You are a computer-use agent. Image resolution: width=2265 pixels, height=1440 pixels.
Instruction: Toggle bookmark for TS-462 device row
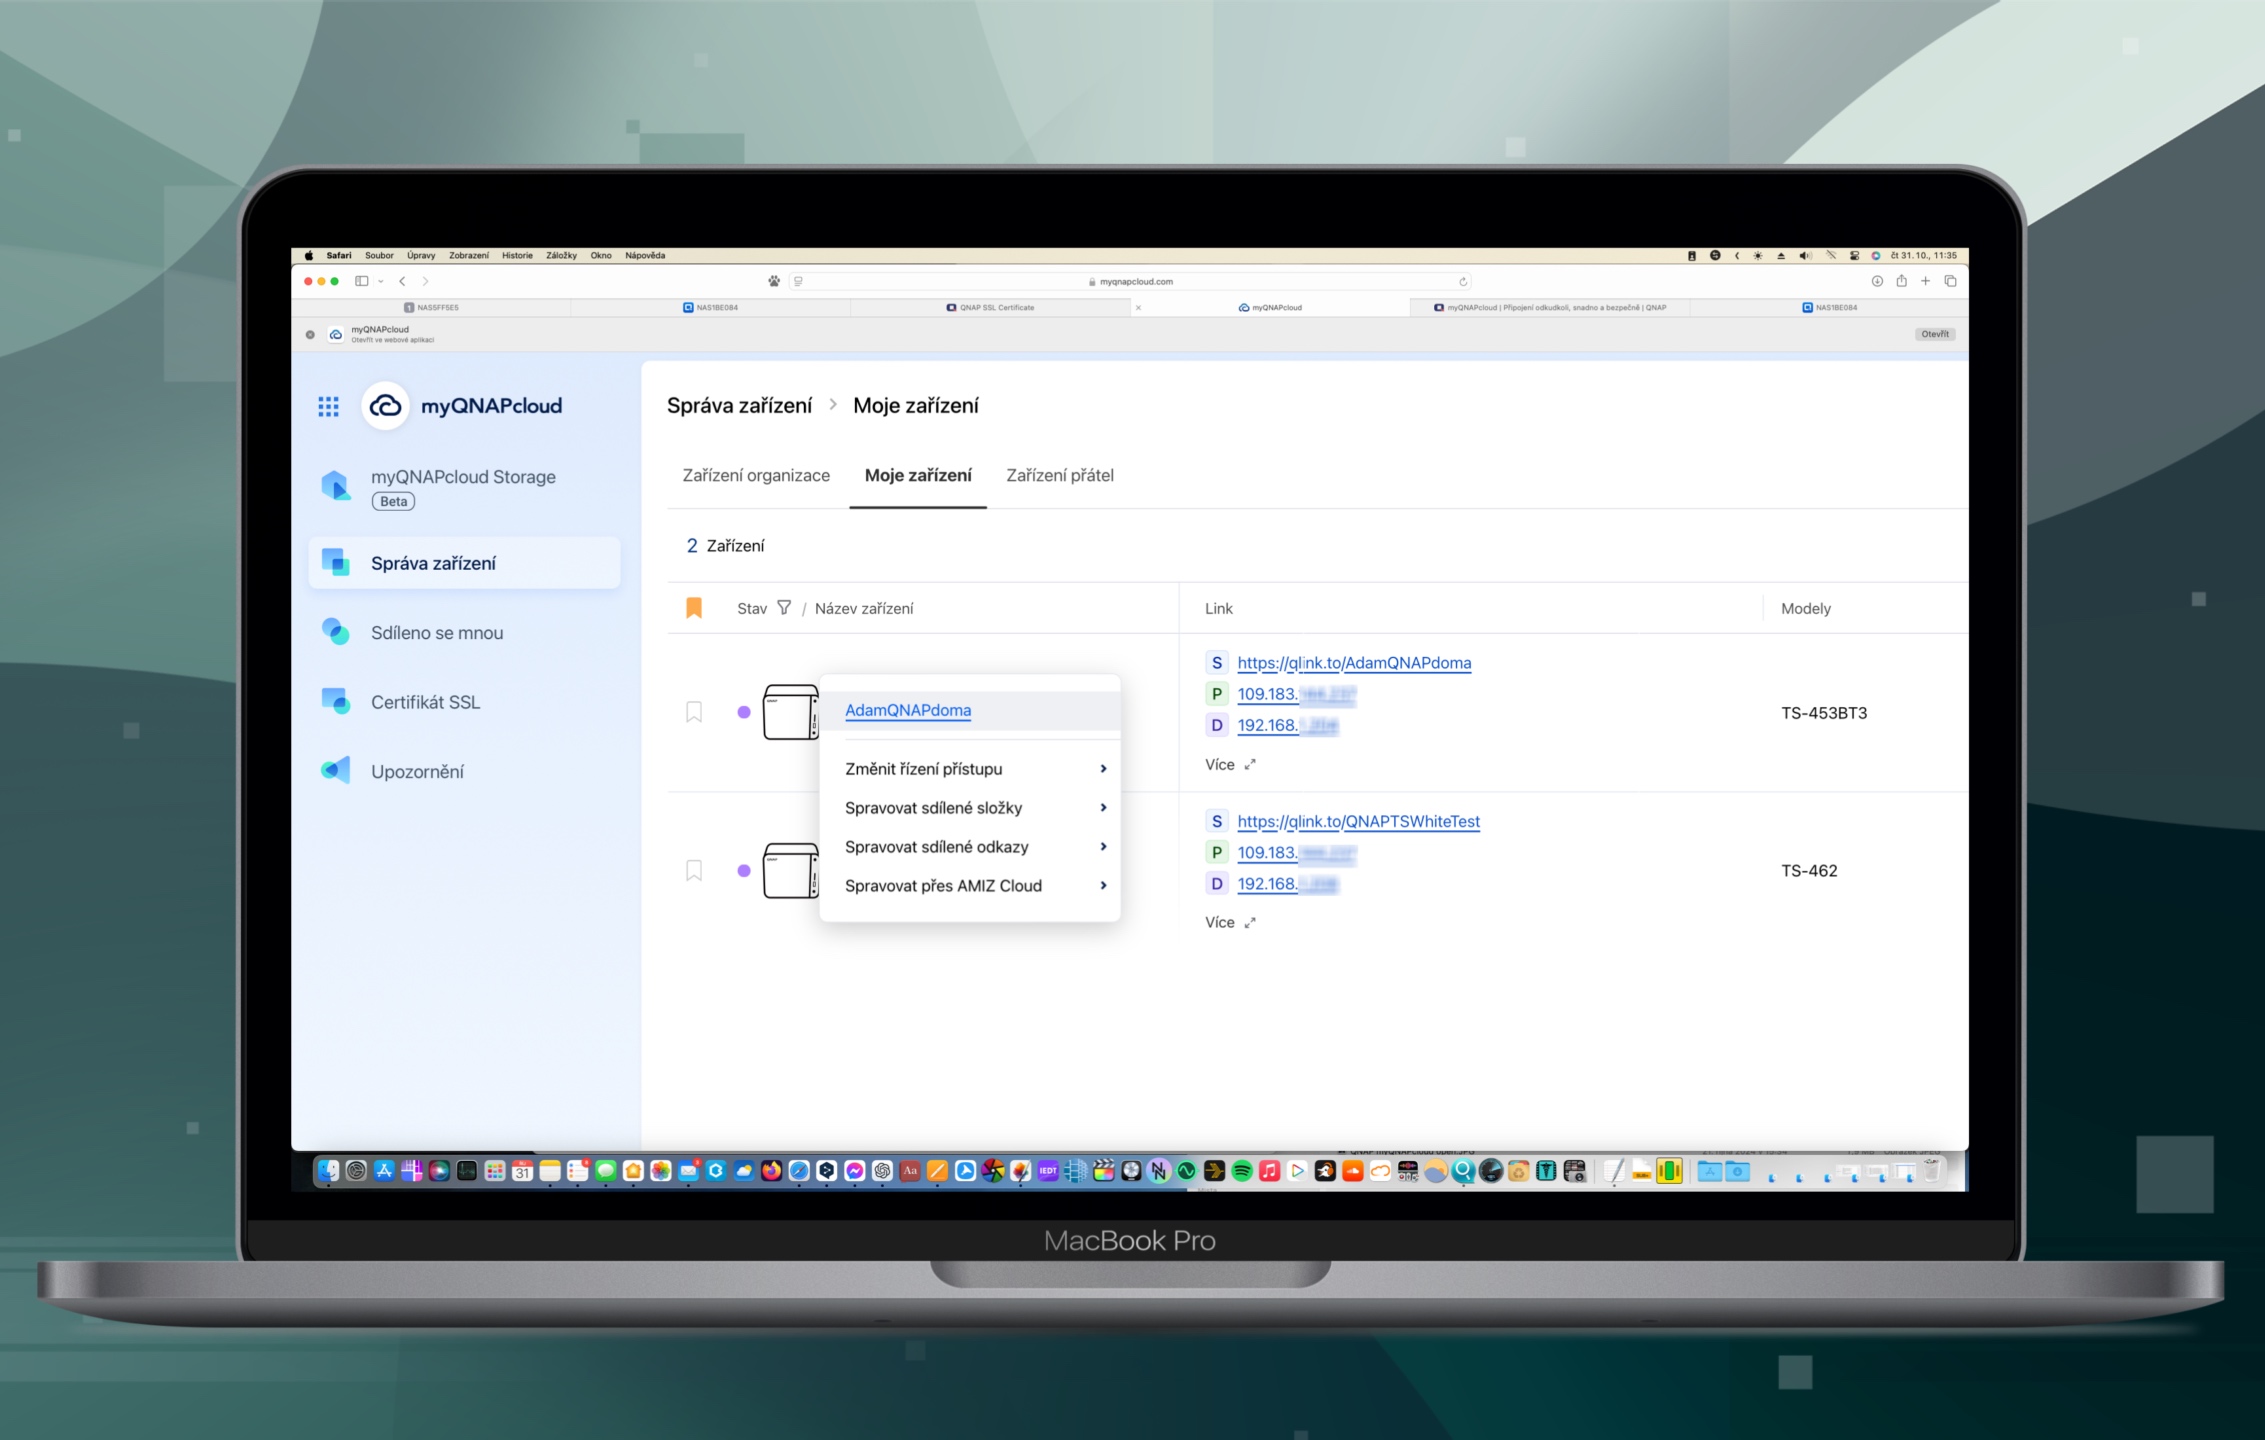click(694, 870)
